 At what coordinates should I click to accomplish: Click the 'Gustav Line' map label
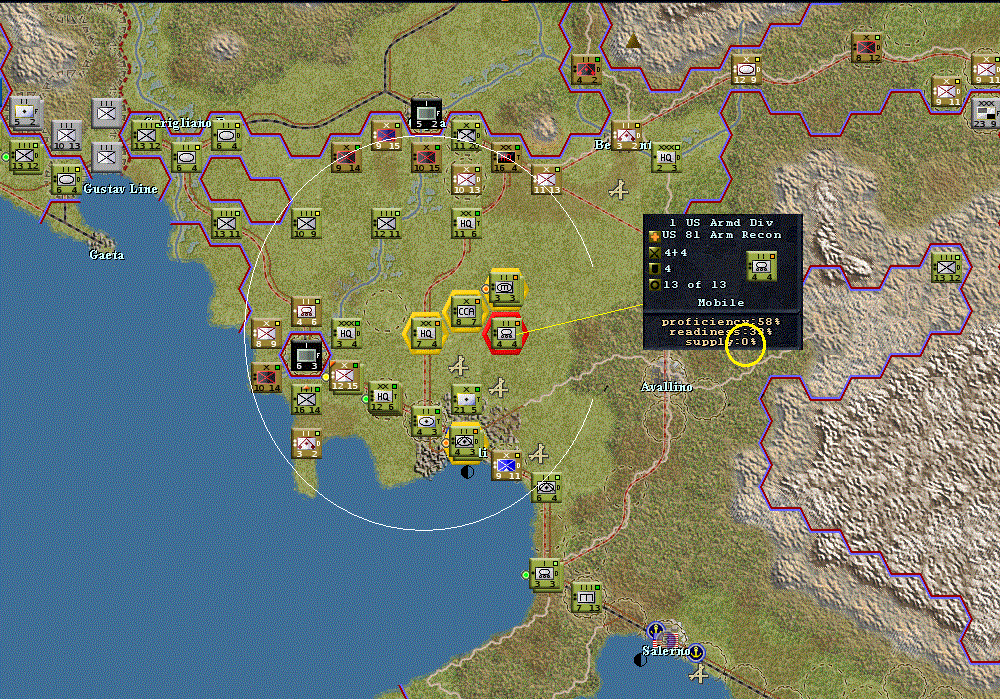pyautogui.click(x=121, y=188)
